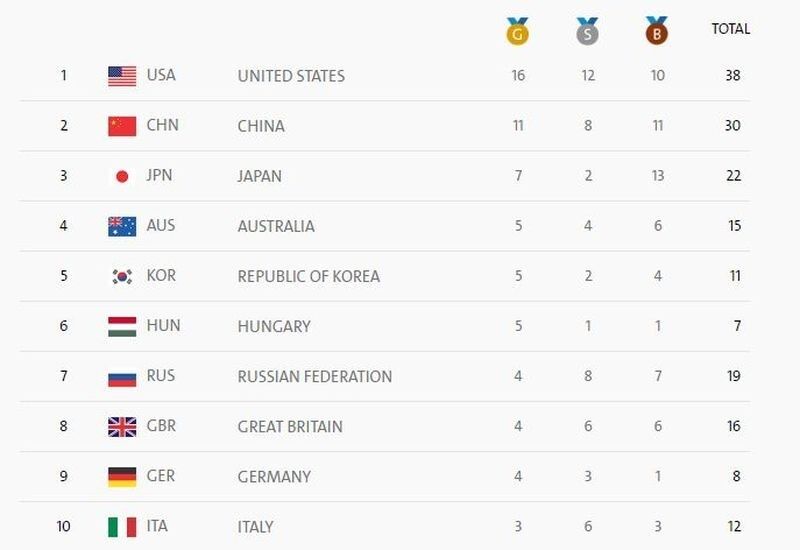Click the HUN country code
The width and height of the screenshot is (800, 550).
coord(161,326)
